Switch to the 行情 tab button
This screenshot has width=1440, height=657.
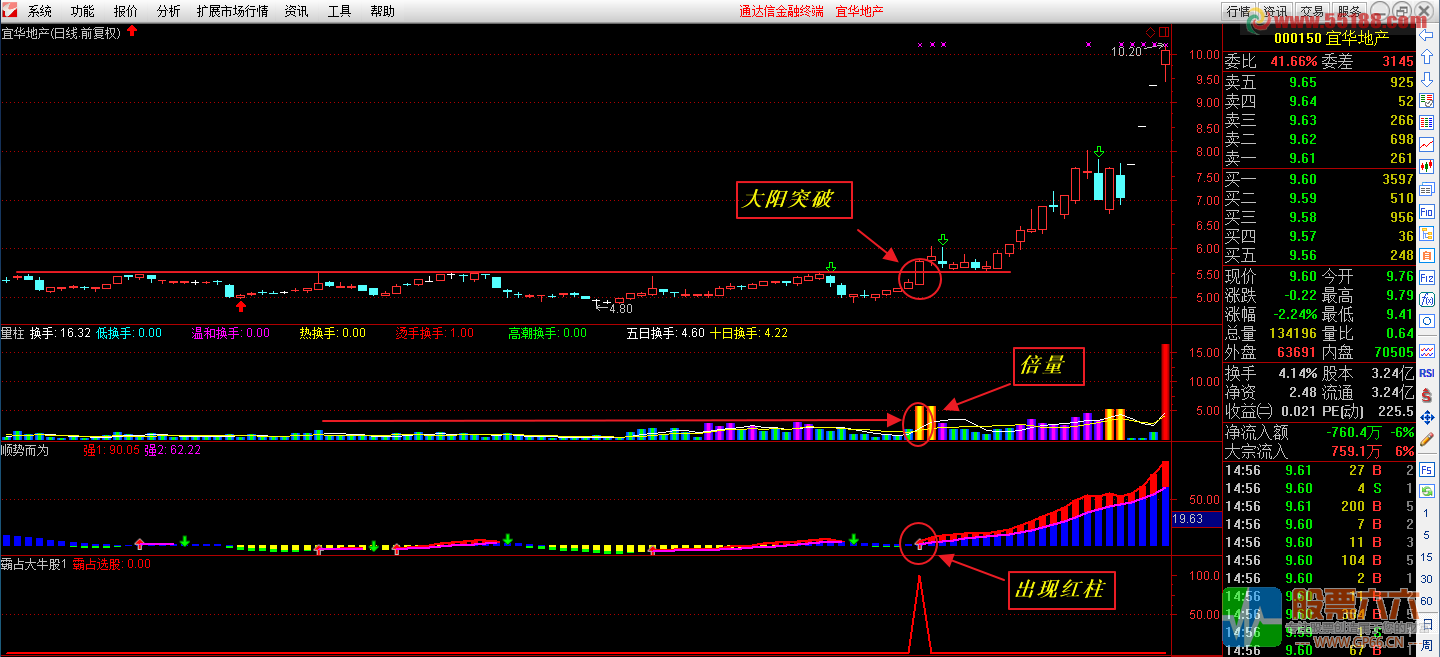pyautogui.click(x=1238, y=11)
